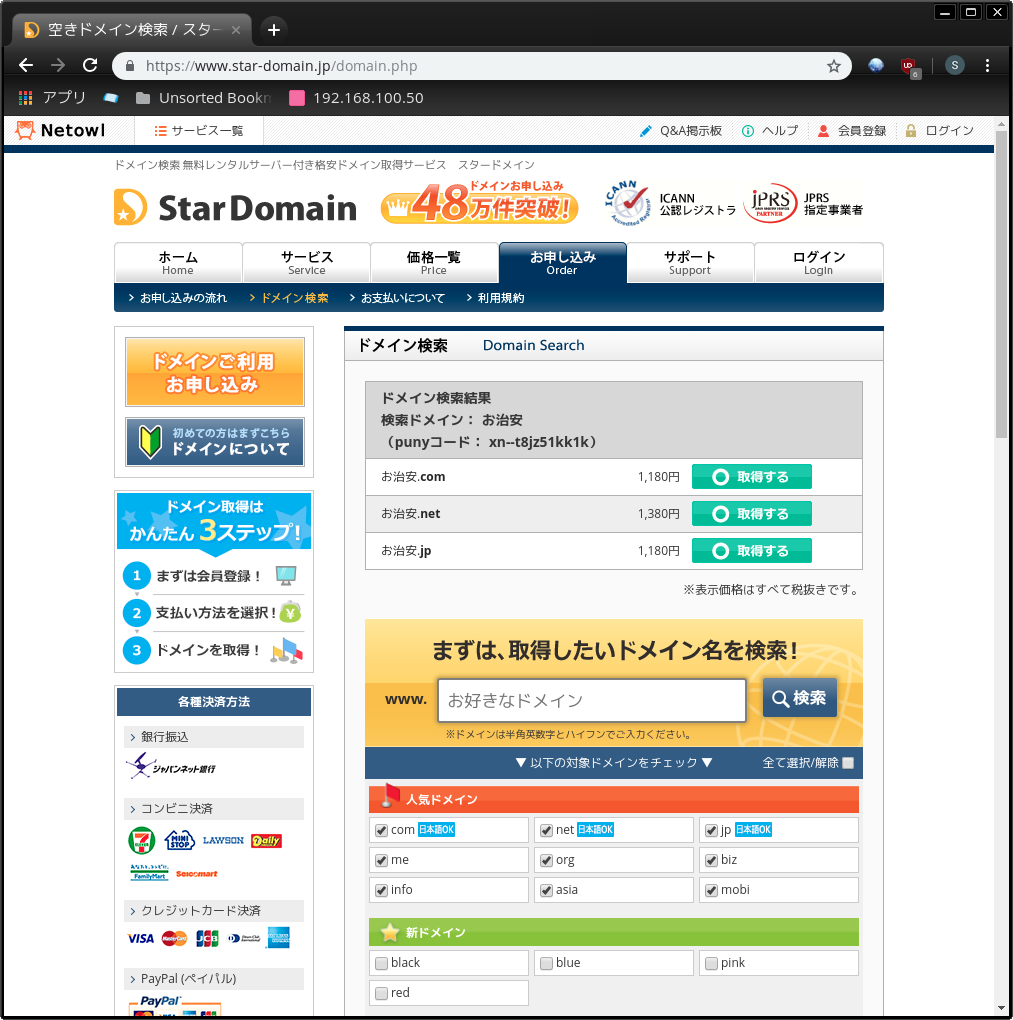
Task: Select the ホーム Home tab
Action: click(178, 263)
